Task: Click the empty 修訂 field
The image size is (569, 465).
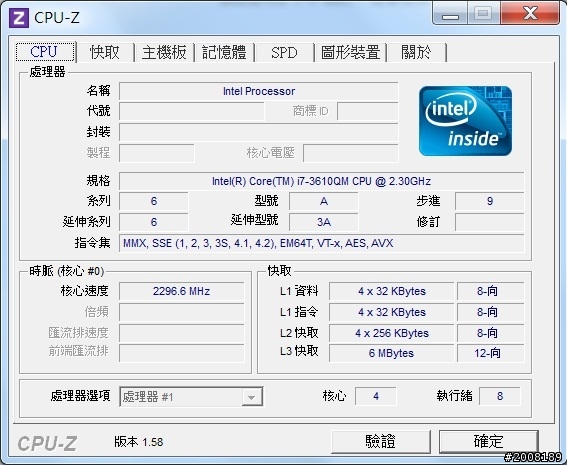Action: click(x=490, y=222)
